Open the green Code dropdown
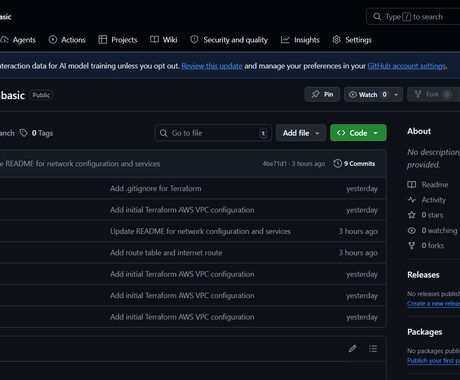 click(x=358, y=133)
